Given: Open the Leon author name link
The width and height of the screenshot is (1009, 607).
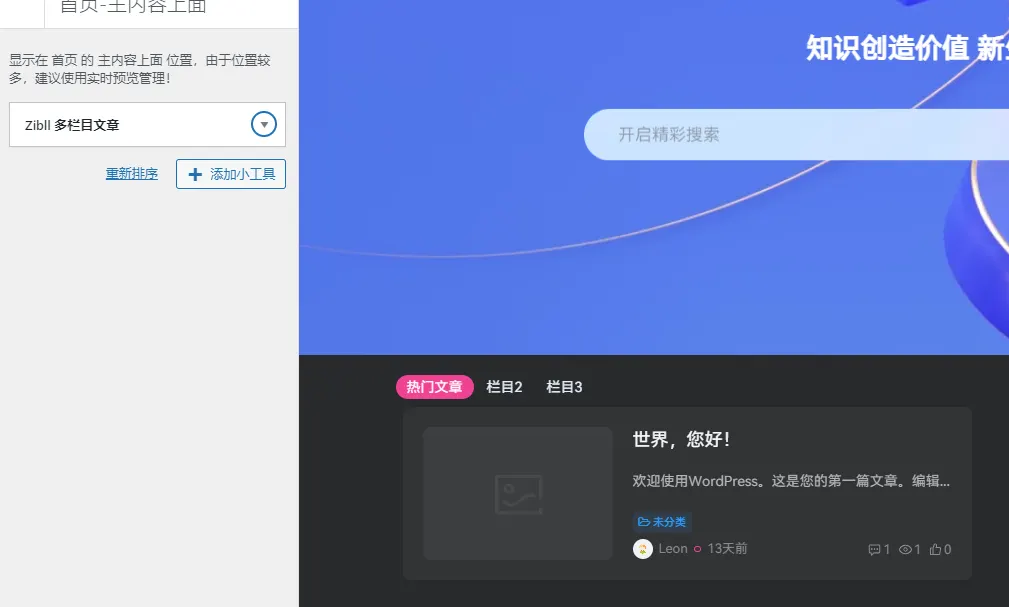Looking at the screenshot, I should [x=673, y=548].
